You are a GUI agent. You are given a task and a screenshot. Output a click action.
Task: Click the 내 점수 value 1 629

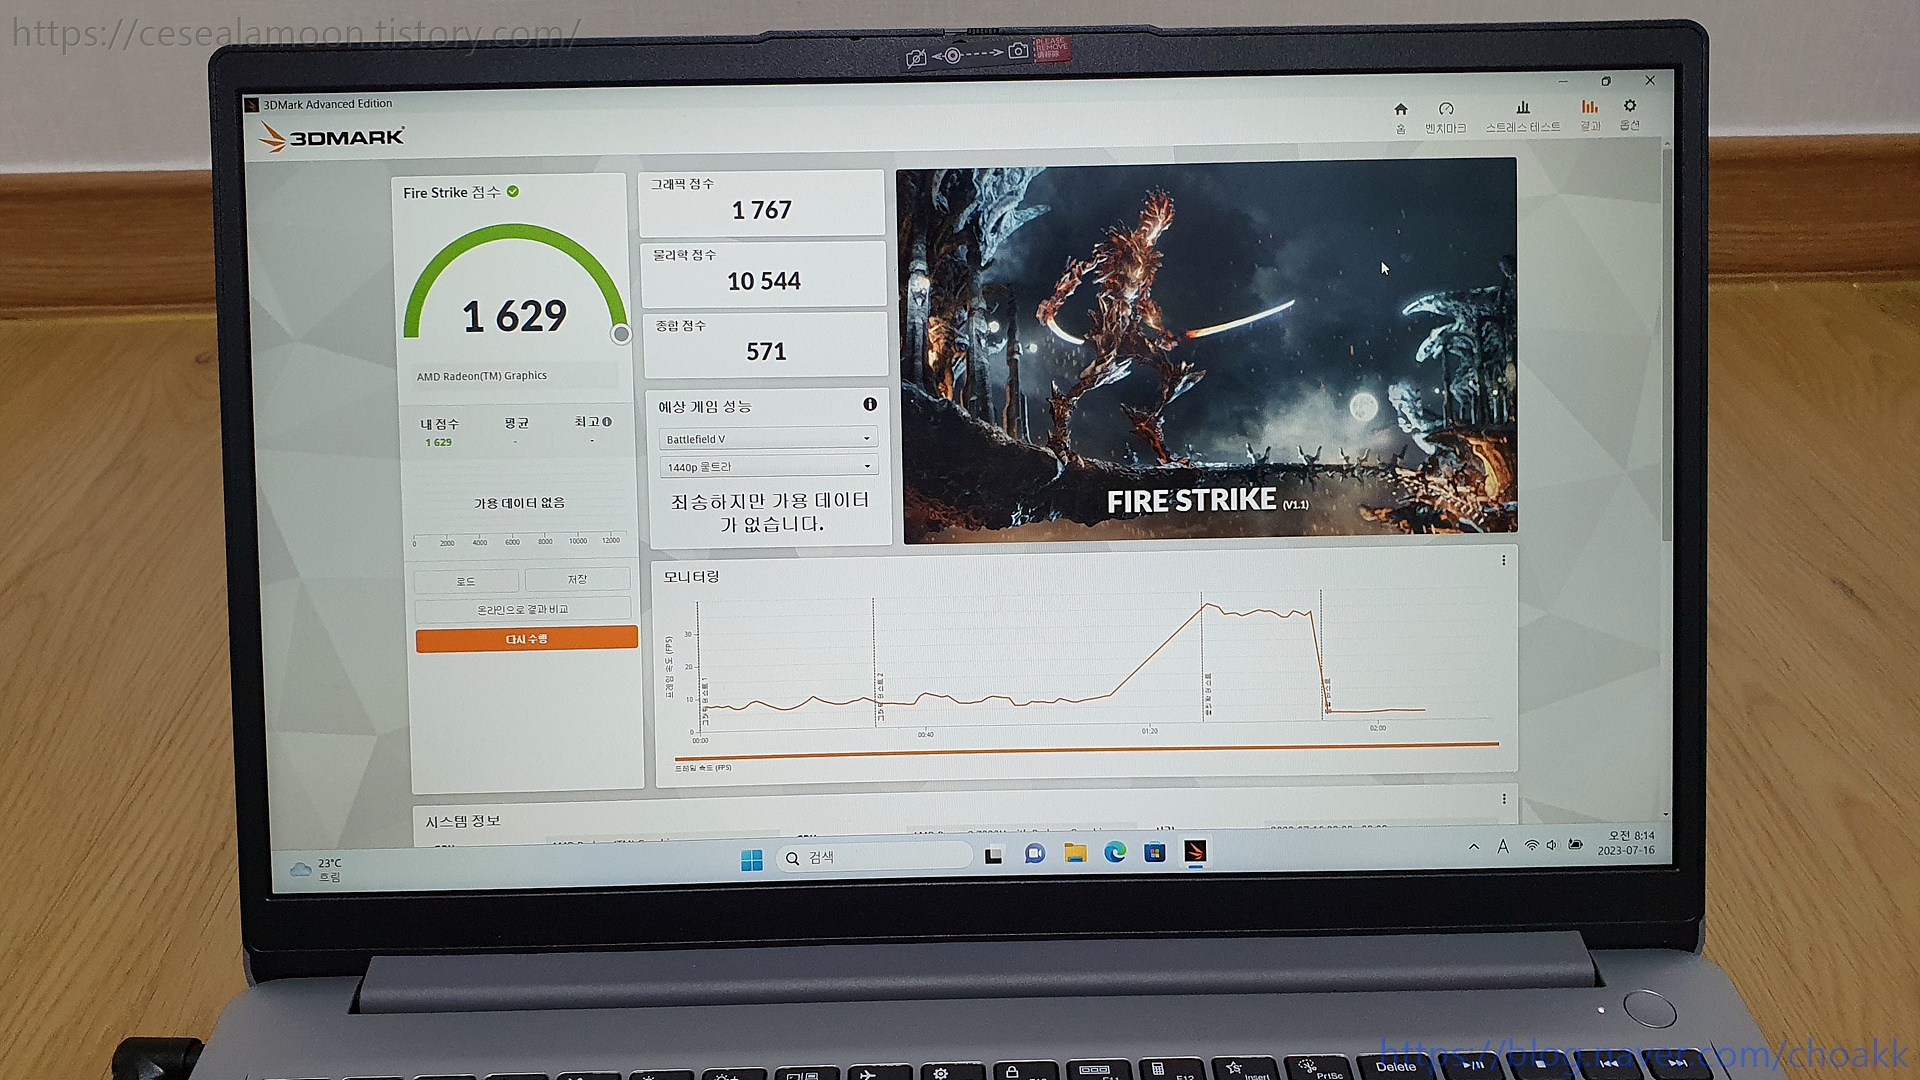(439, 442)
